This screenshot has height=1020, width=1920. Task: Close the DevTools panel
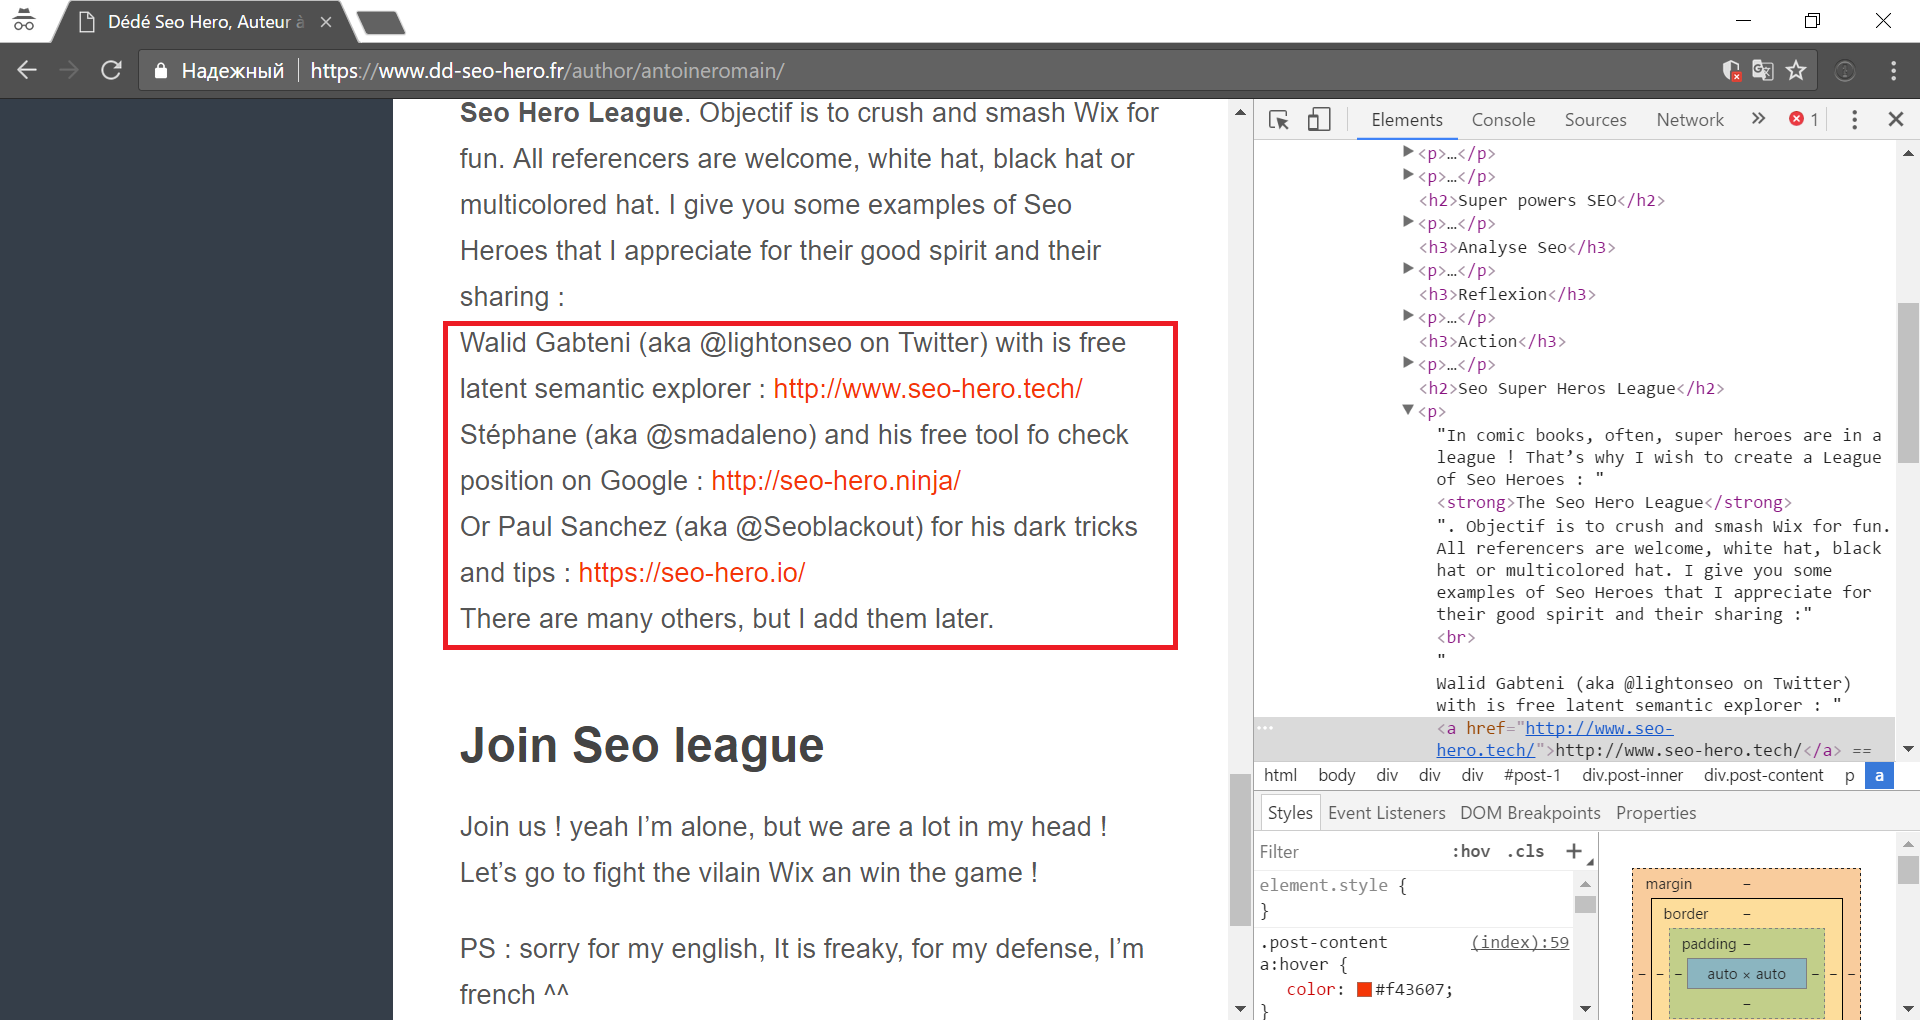(1895, 119)
